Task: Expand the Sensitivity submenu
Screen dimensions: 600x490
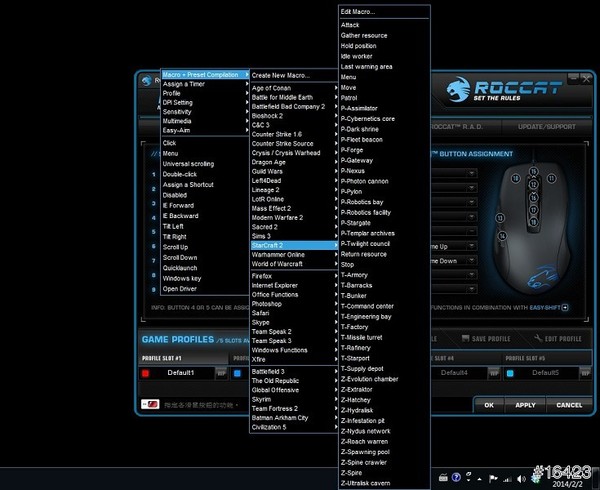Action: 205,112
